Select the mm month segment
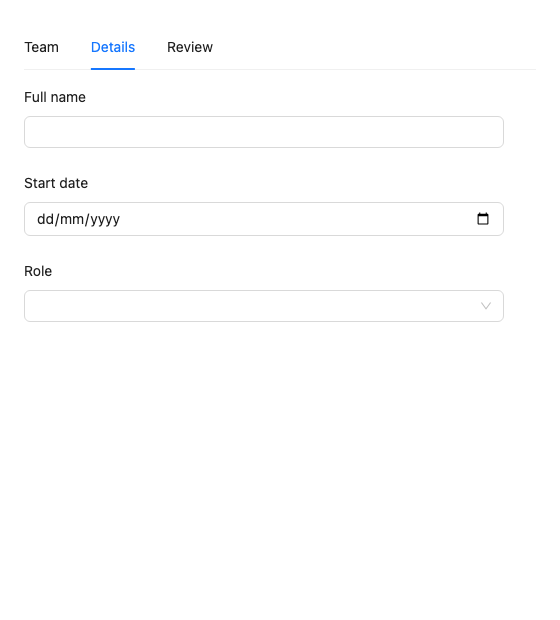The width and height of the screenshot is (560, 620). (72, 219)
